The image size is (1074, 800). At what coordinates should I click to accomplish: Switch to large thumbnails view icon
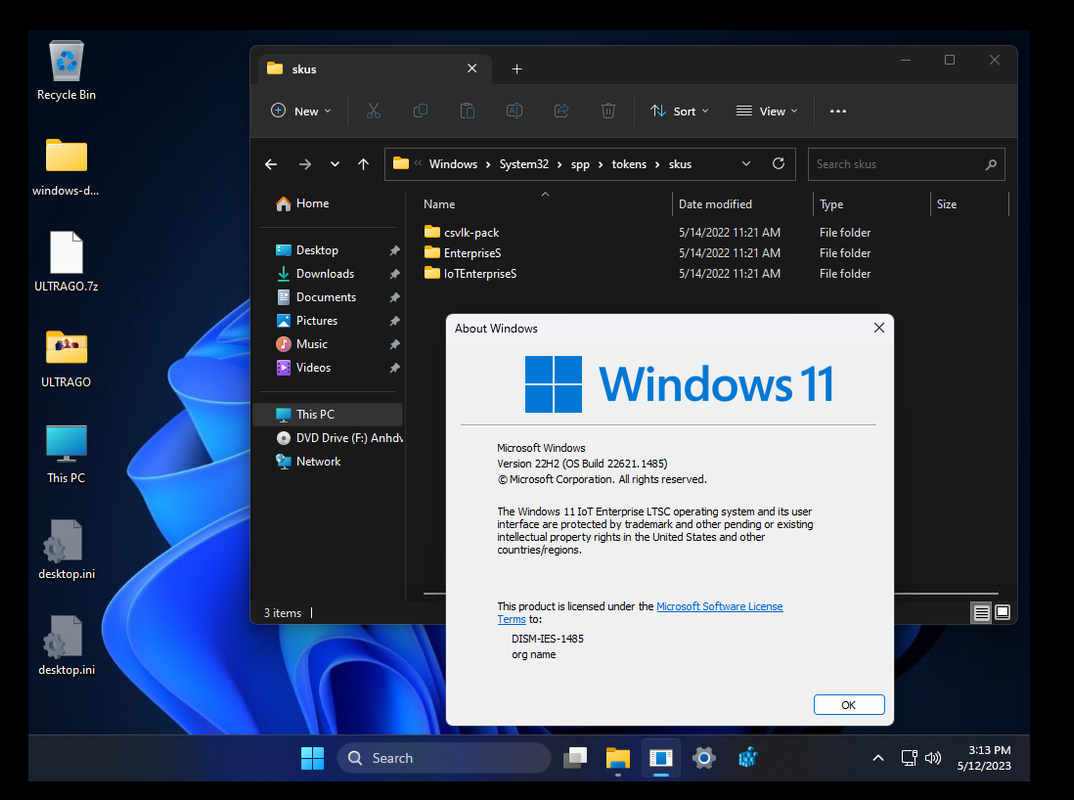click(x=1002, y=612)
